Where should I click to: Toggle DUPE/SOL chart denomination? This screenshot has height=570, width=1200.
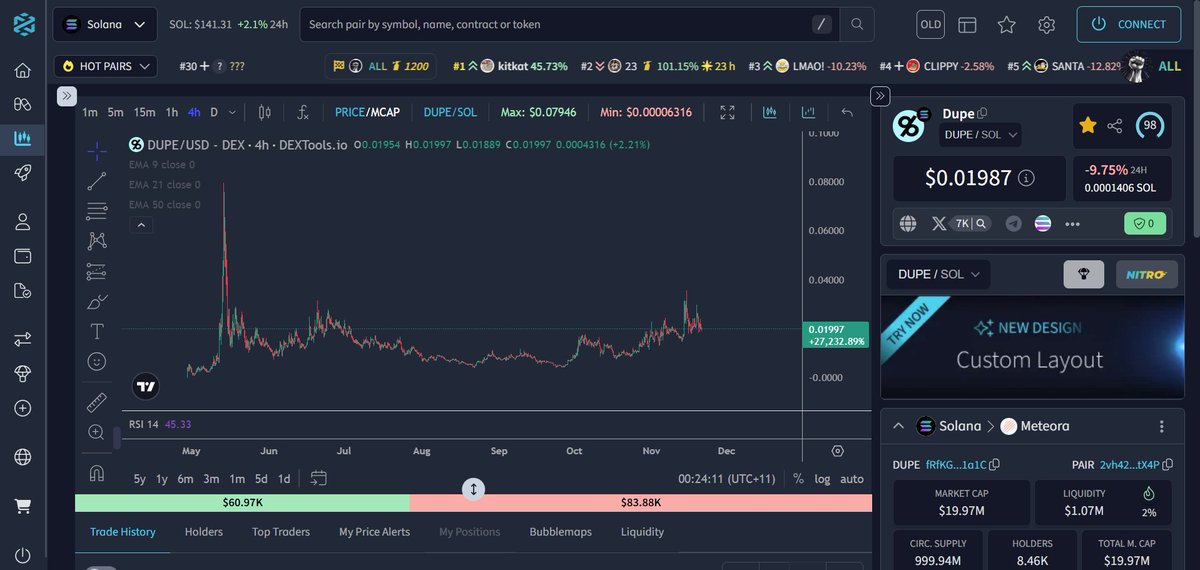[450, 112]
